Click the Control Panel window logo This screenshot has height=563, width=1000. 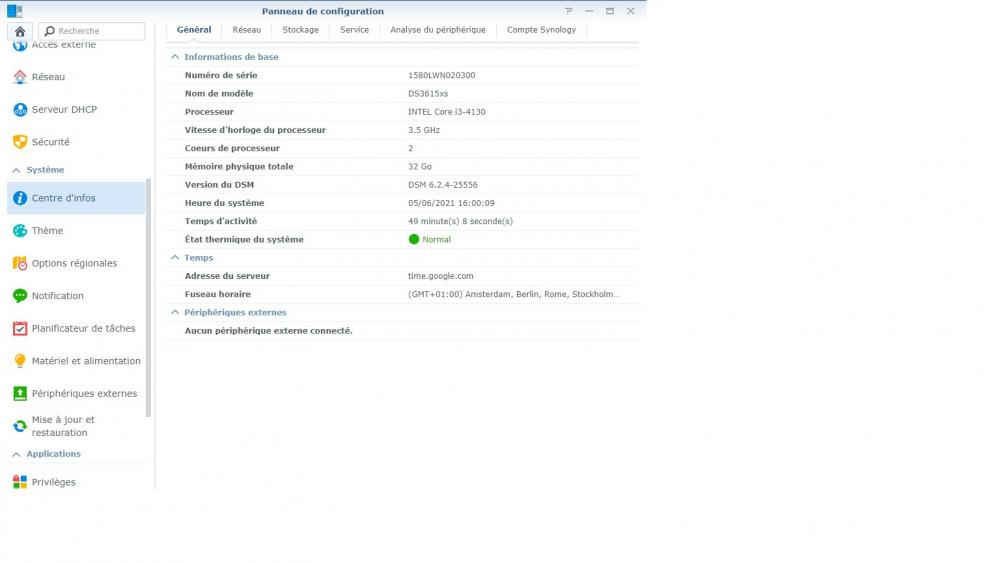[x=15, y=11]
